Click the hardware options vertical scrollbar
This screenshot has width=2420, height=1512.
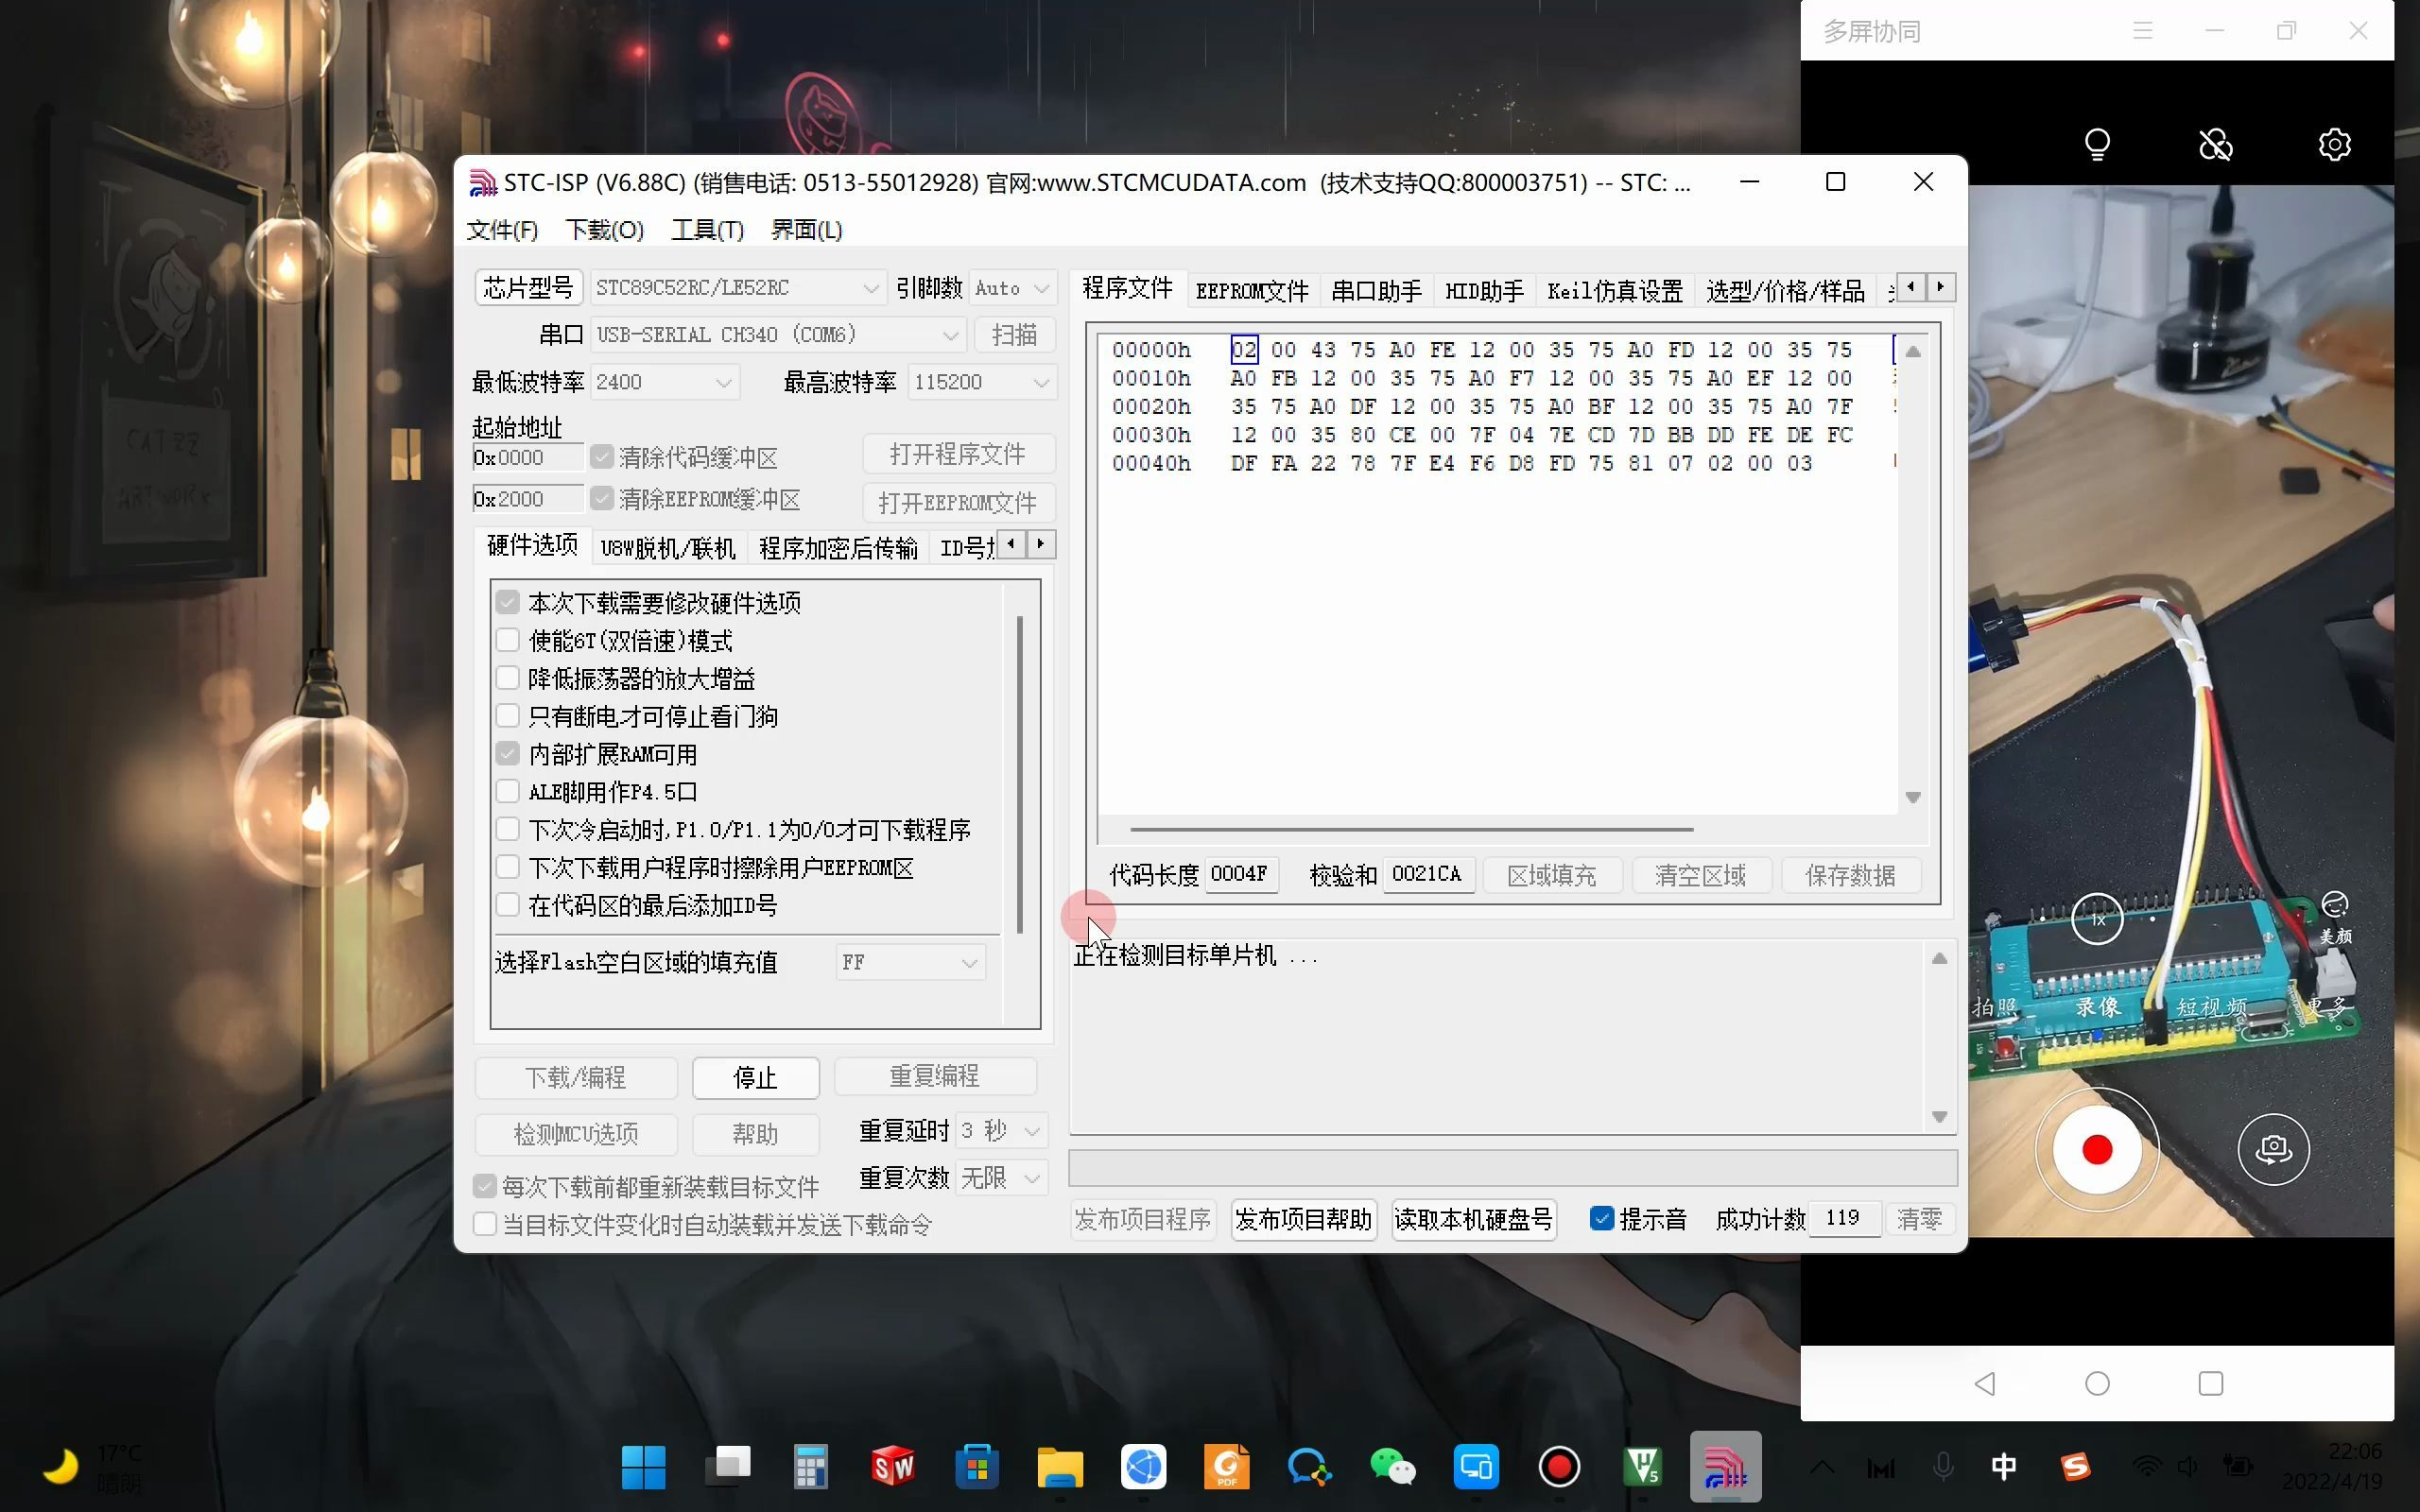click(x=1019, y=775)
